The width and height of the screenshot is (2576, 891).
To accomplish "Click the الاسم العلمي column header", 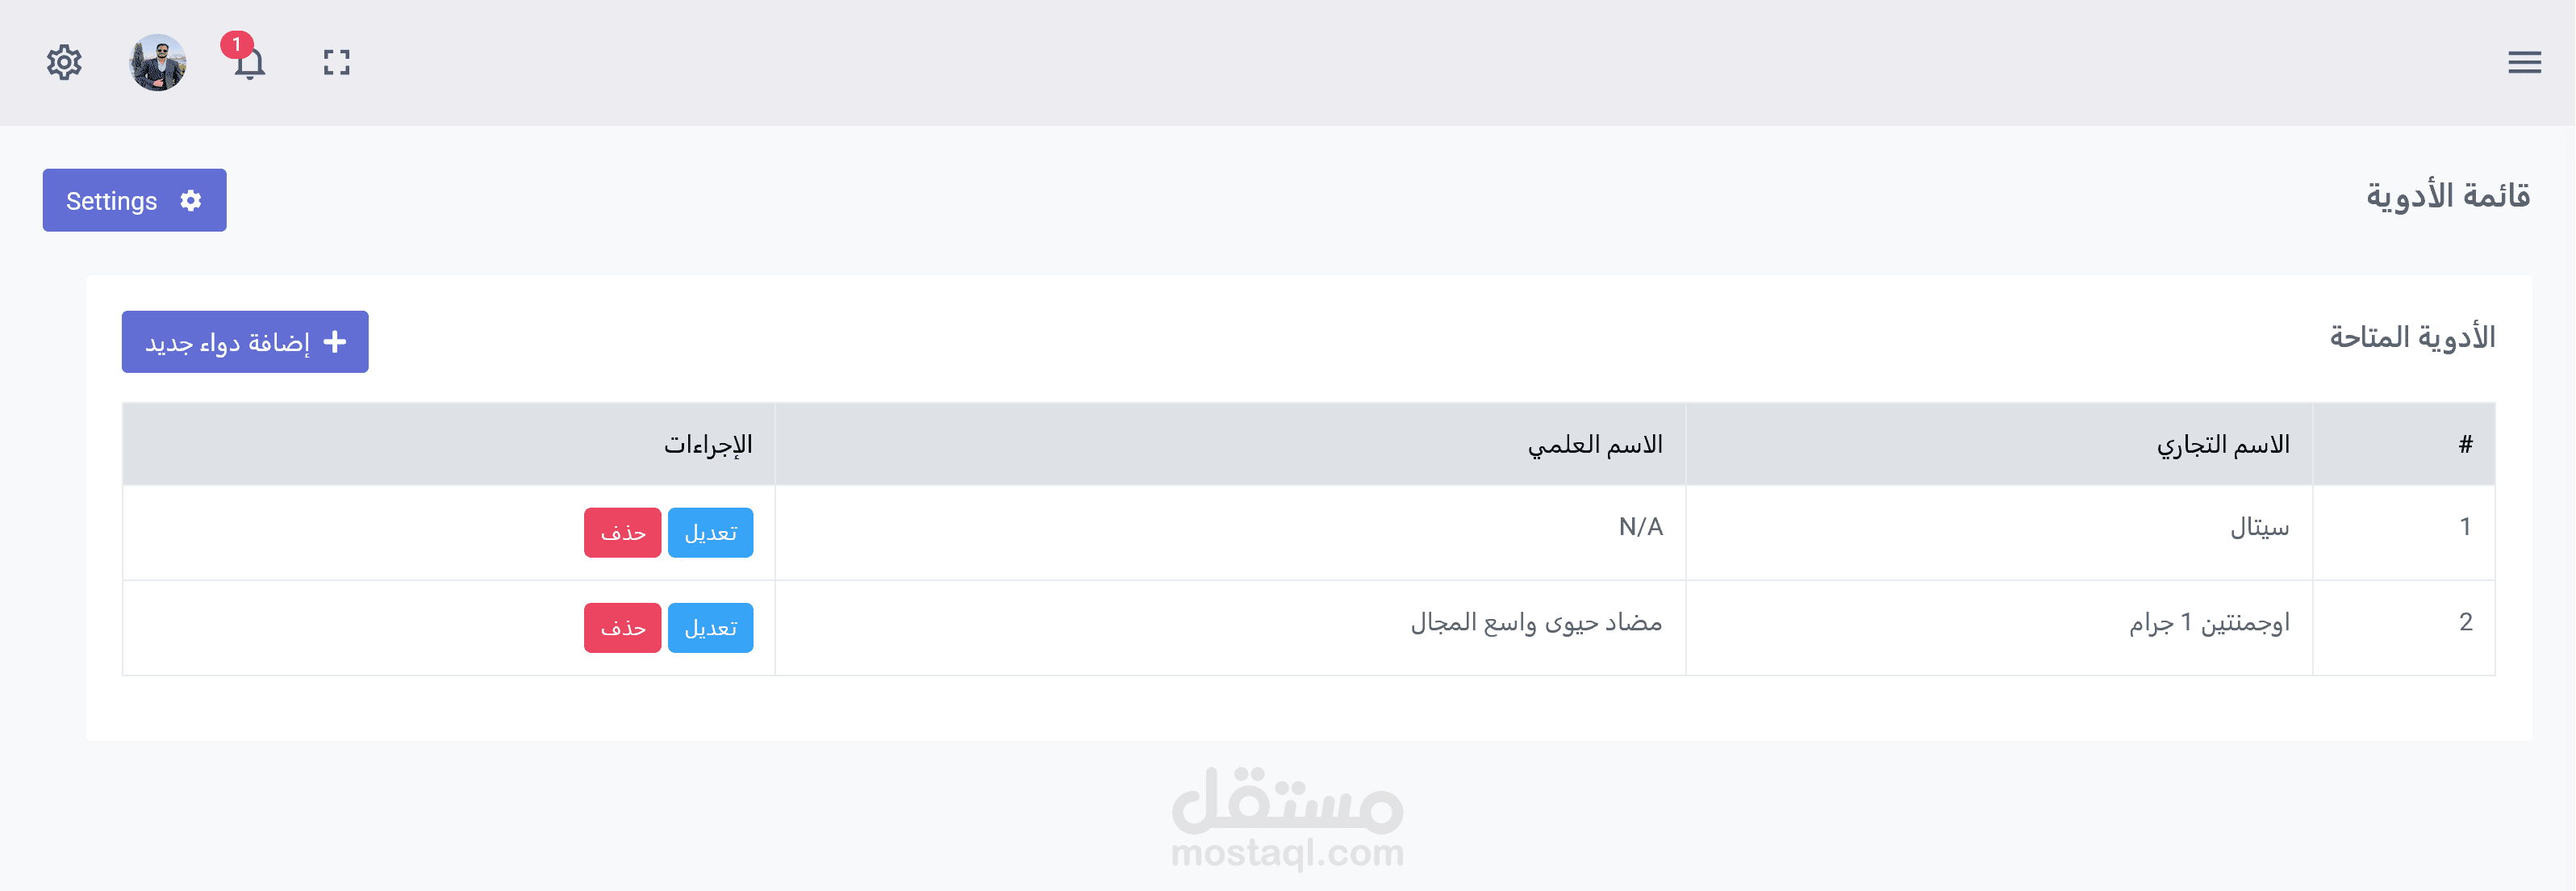I will [1595, 444].
